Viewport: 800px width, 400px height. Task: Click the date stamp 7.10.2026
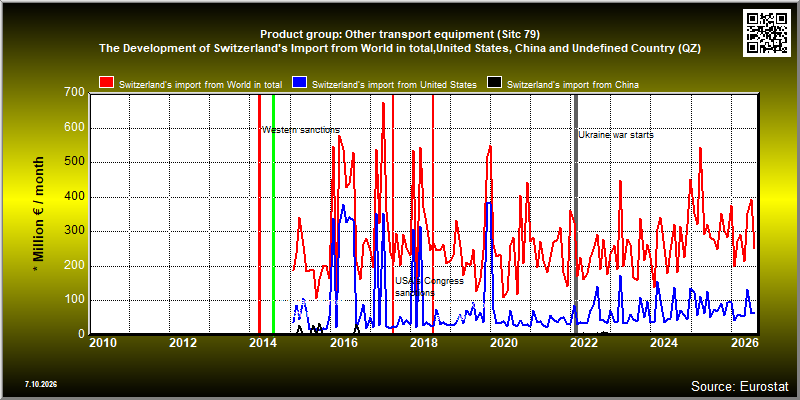click(40, 384)
